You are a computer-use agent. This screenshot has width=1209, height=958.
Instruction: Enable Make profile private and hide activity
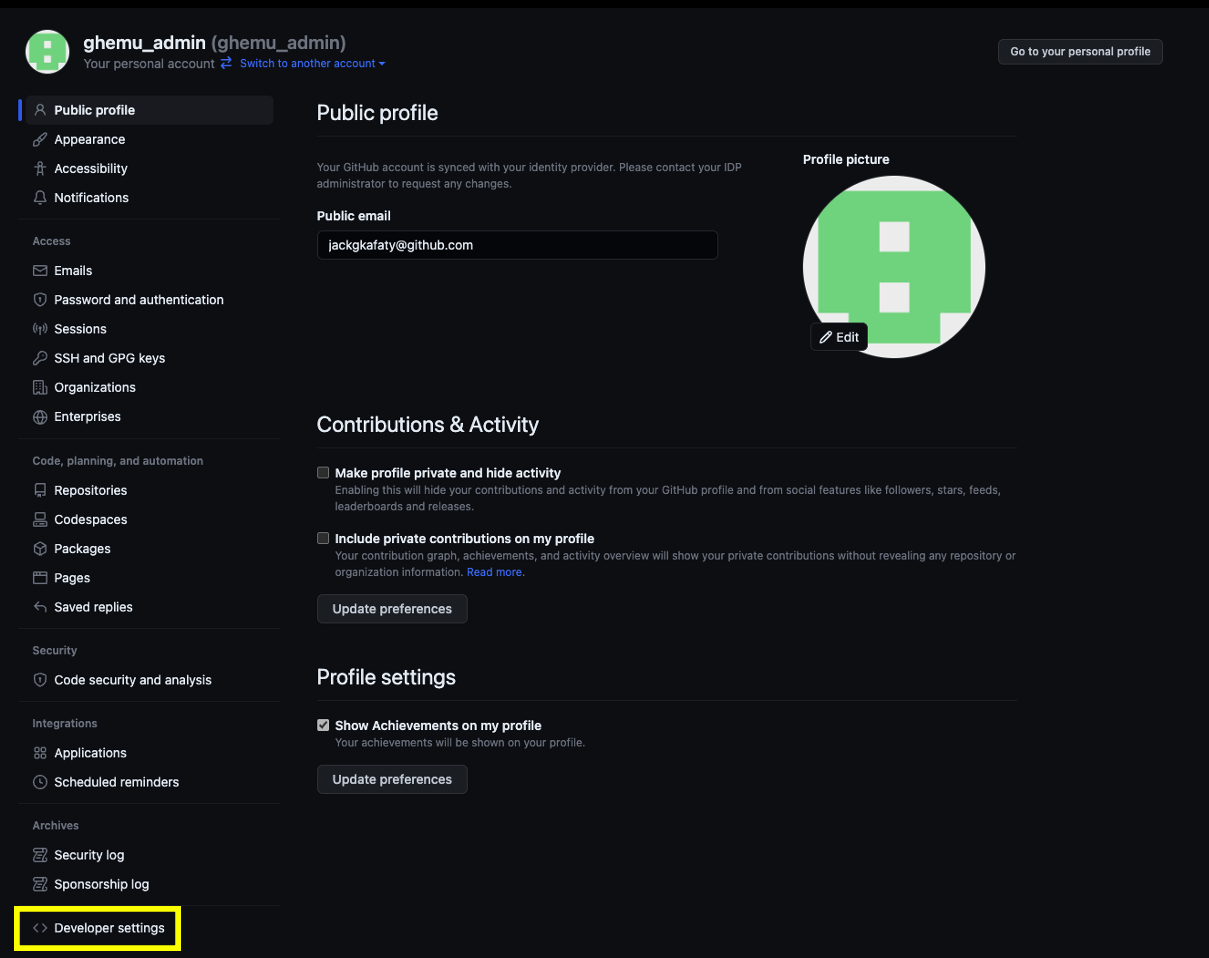click(x=323, y=472)
